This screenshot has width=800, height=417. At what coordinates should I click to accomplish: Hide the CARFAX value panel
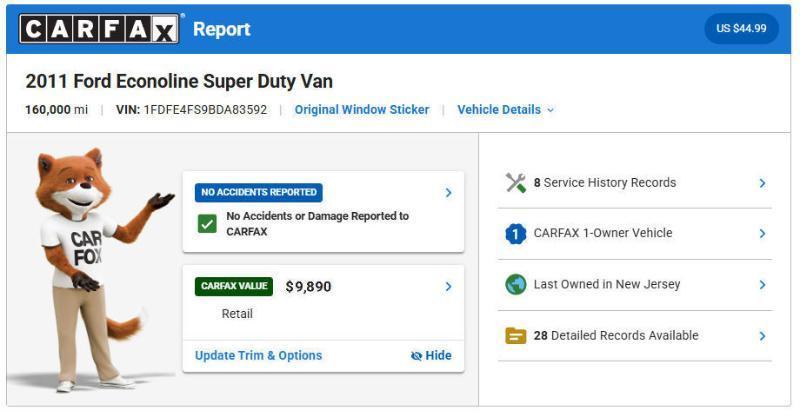click(x=431, y=355)
